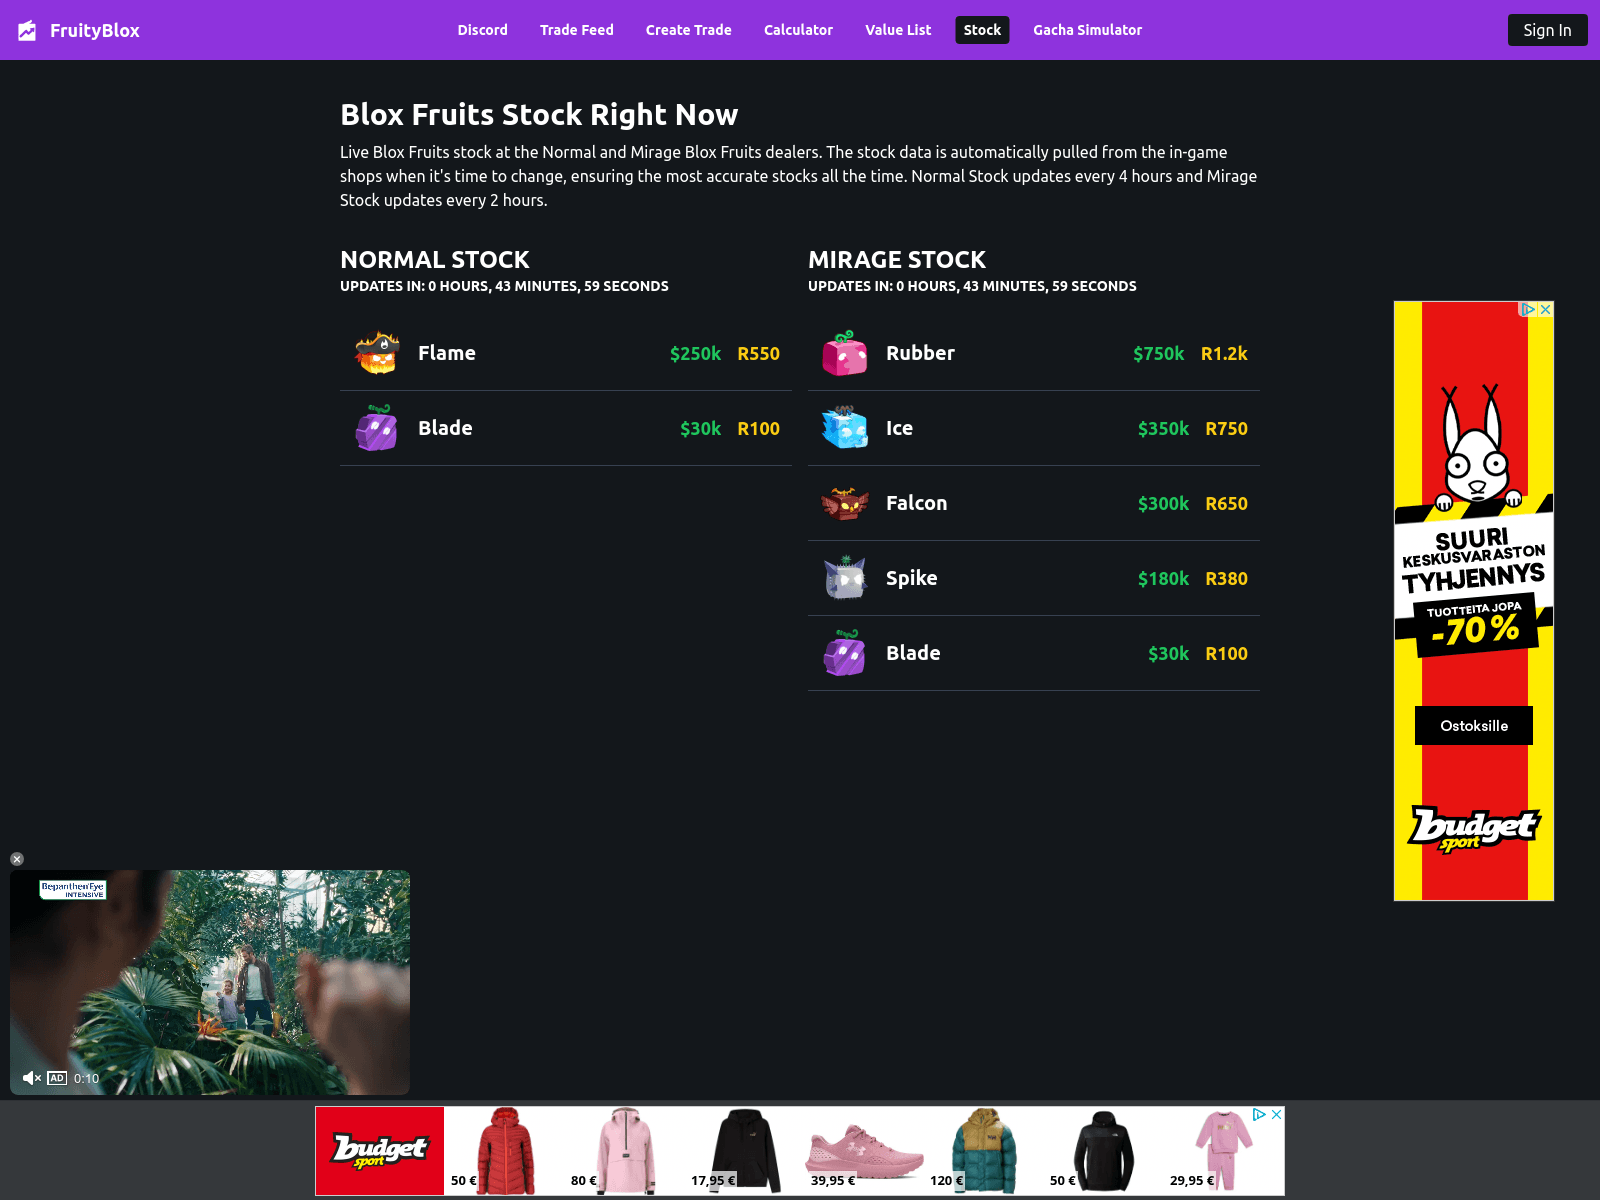Select the Flame fruit icon in Normal Stock
The image size is (1600, 1200).
click(375, 353)
